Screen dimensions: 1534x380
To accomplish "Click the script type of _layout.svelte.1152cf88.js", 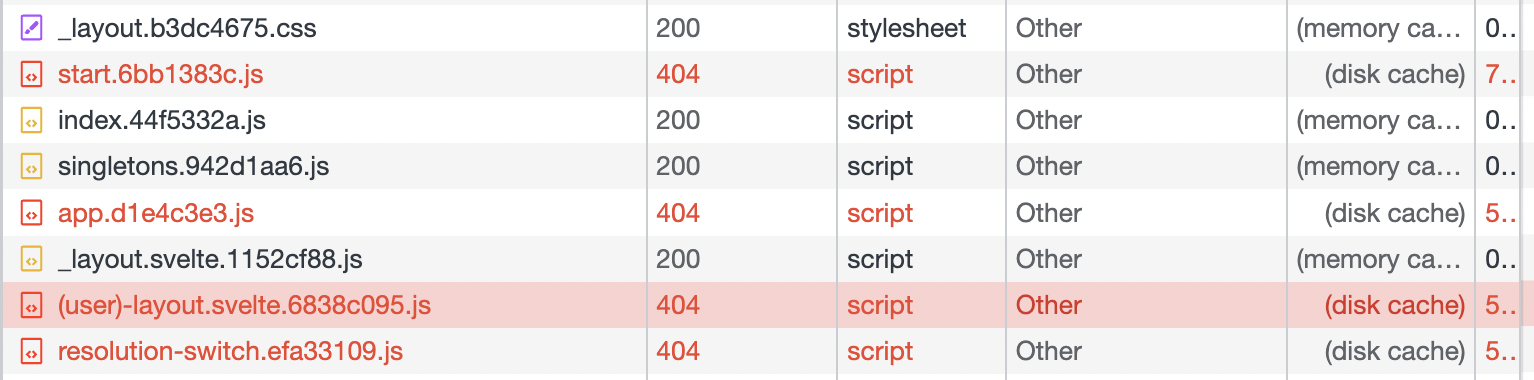I will click(880, 260).
